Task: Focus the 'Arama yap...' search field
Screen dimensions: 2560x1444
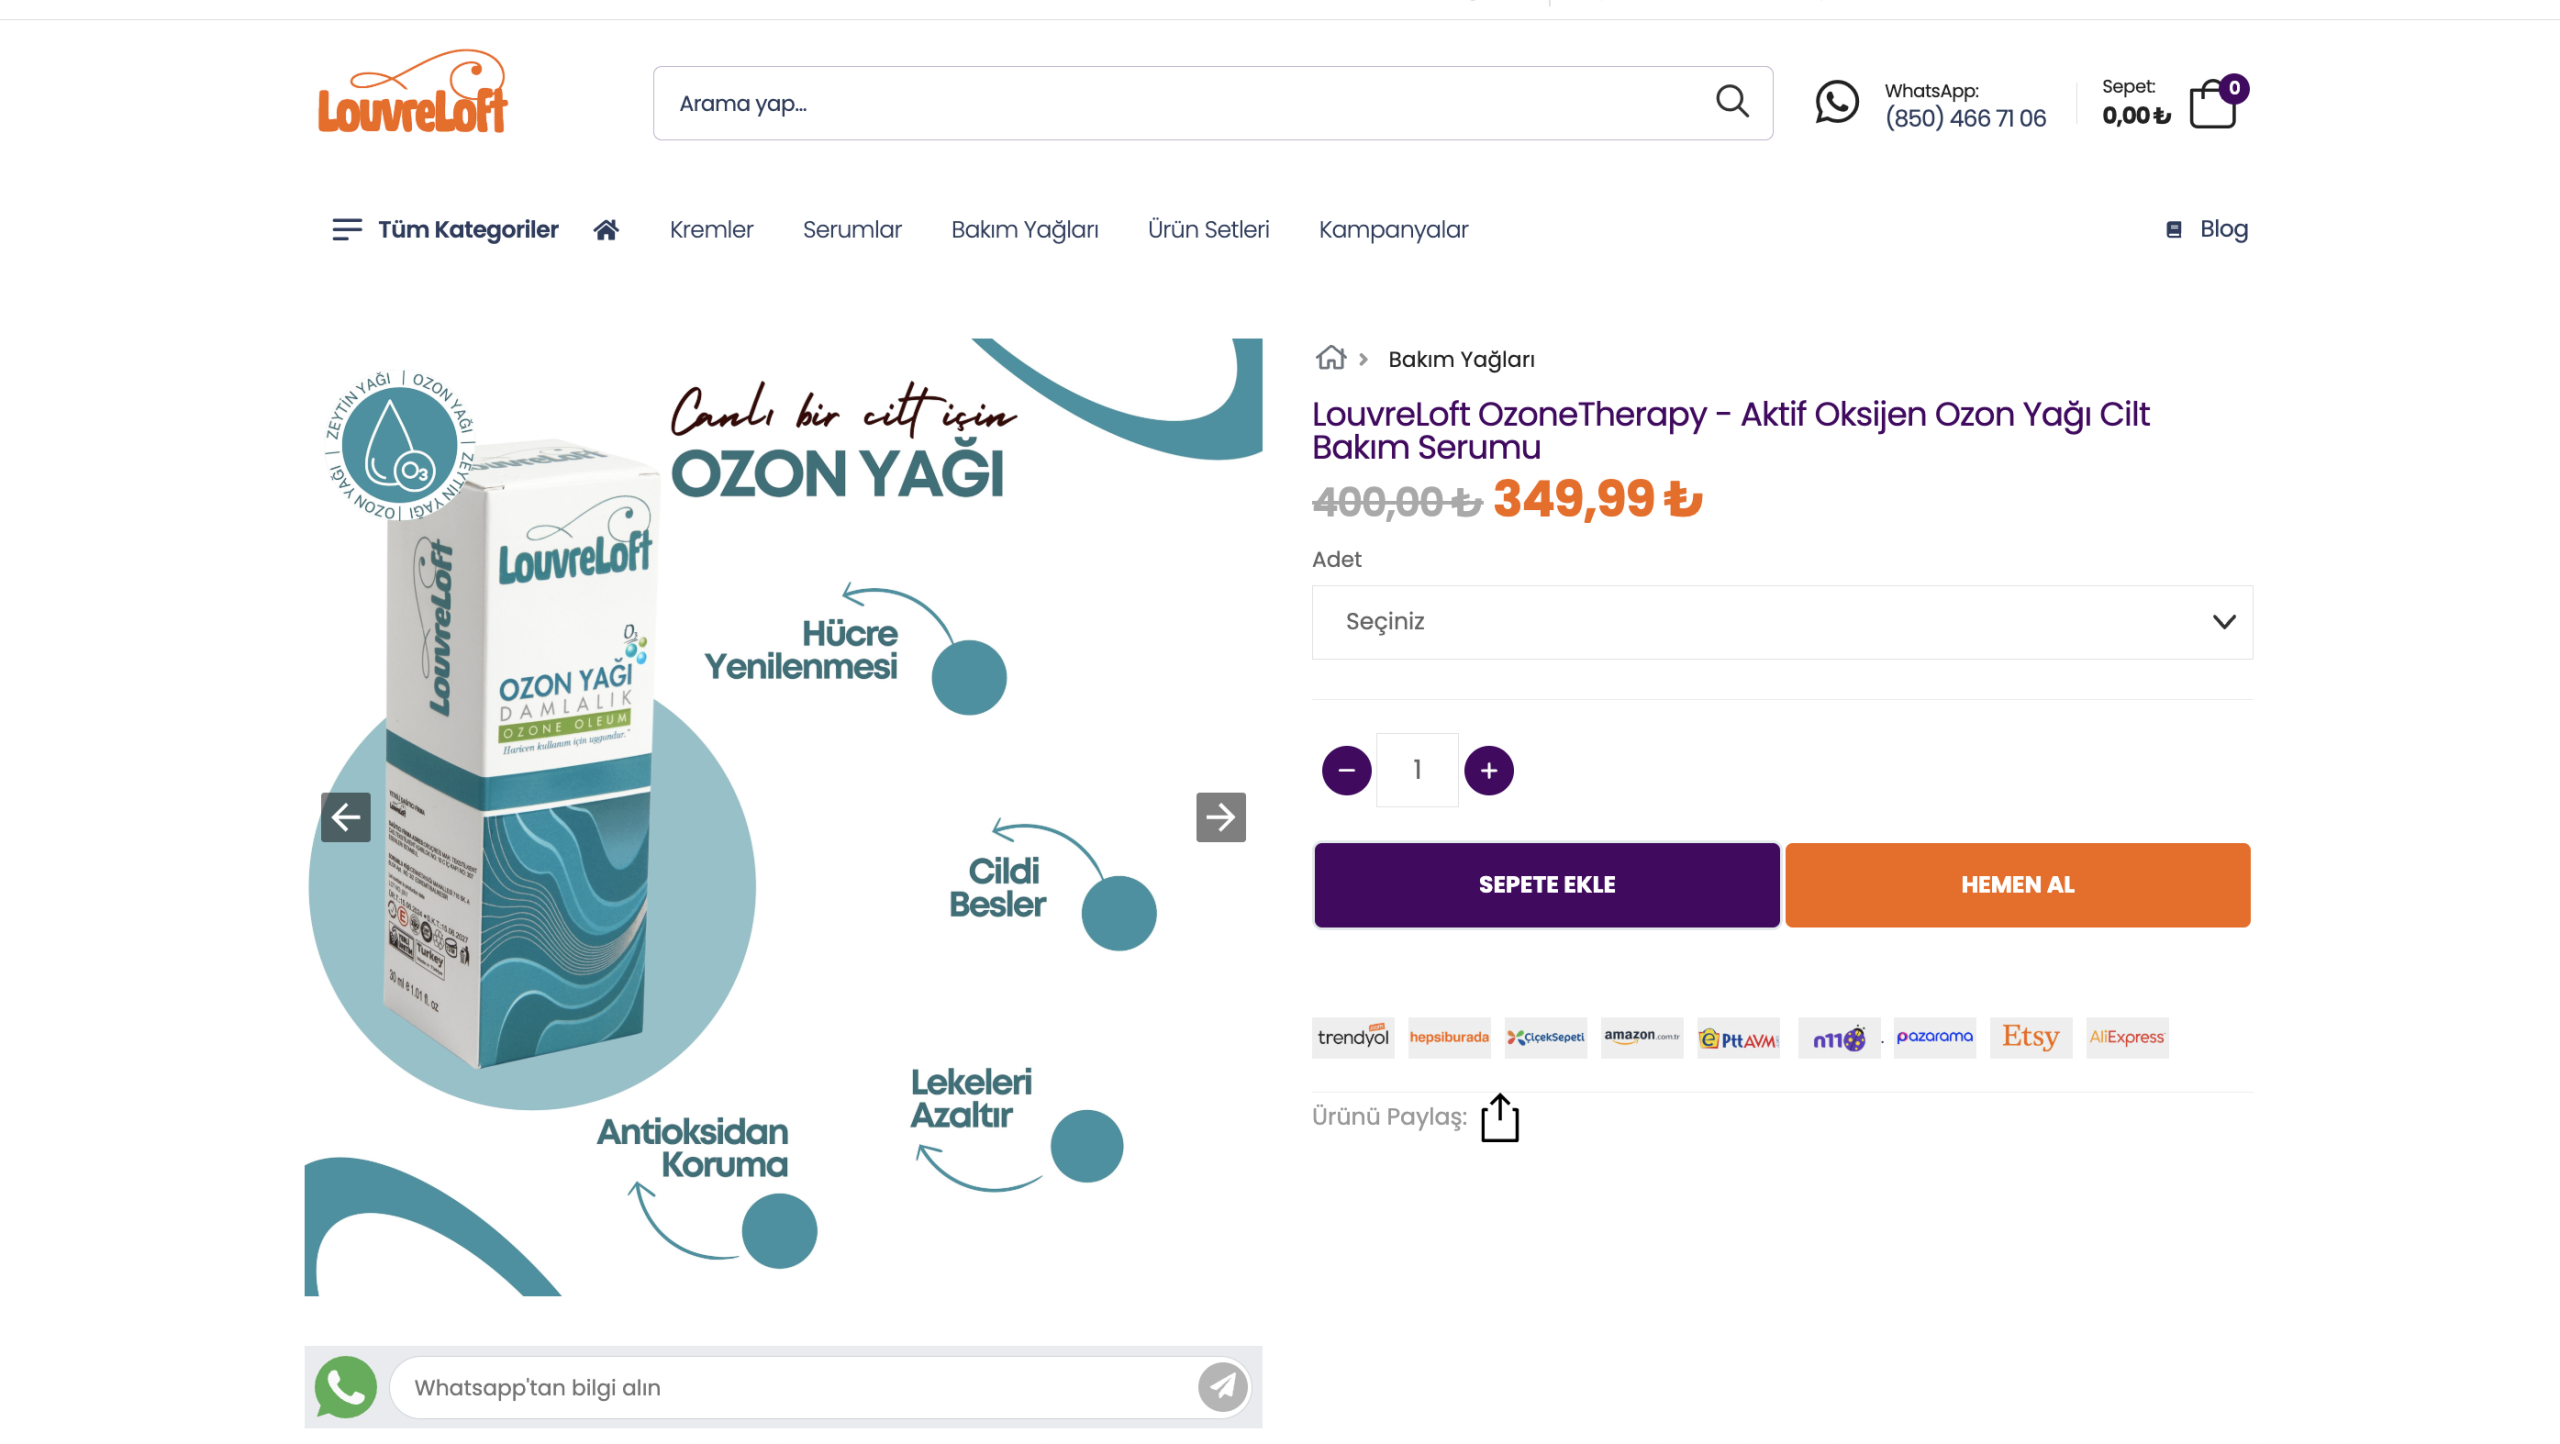Action: 1180,104
